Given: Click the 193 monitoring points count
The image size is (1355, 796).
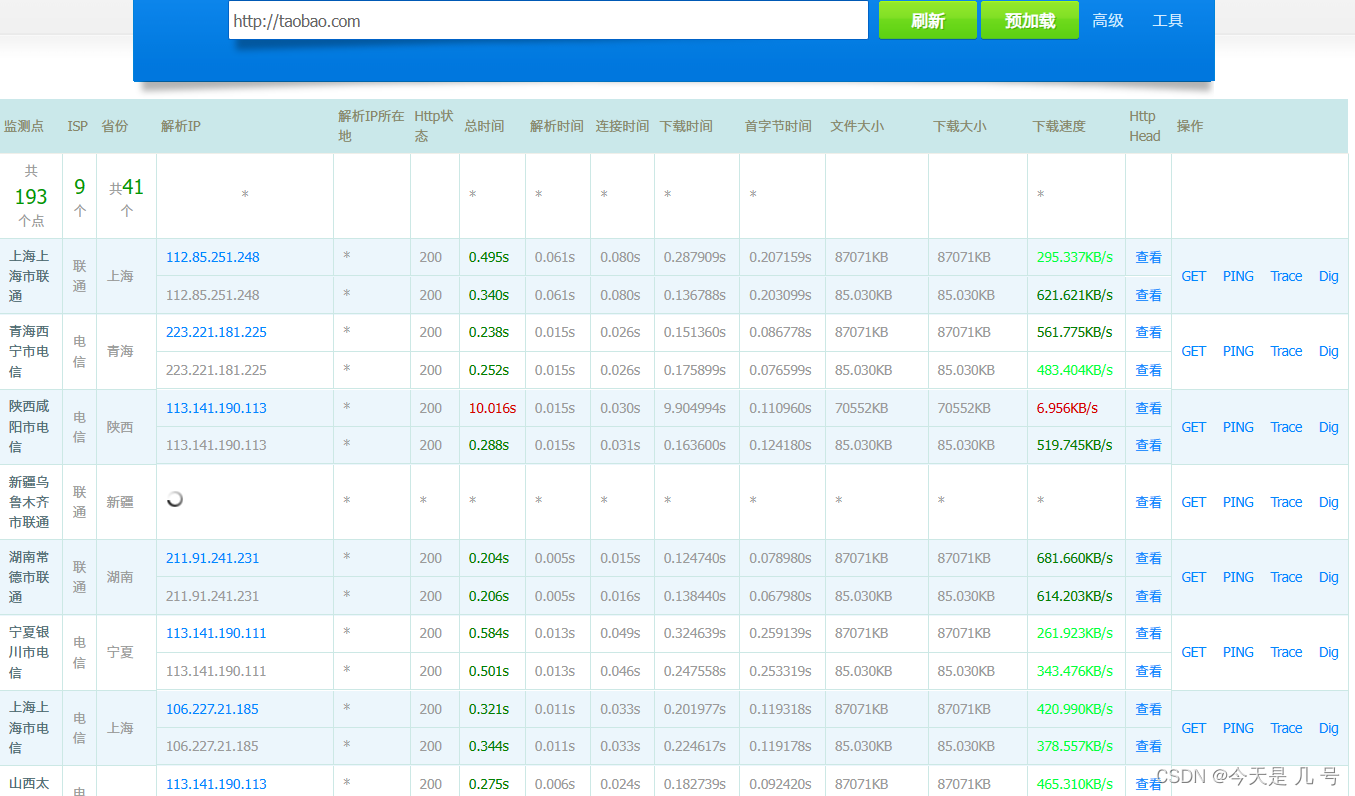Looking at the screenshot, I should [x=31, y=196].
